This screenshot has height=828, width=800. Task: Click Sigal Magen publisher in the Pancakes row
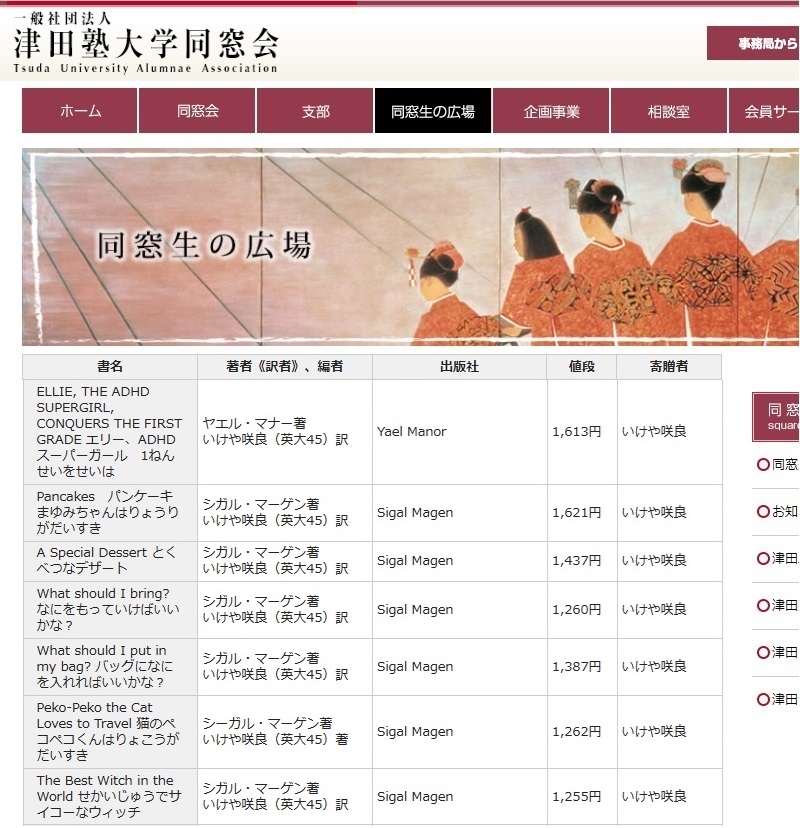tap(459, 513)
